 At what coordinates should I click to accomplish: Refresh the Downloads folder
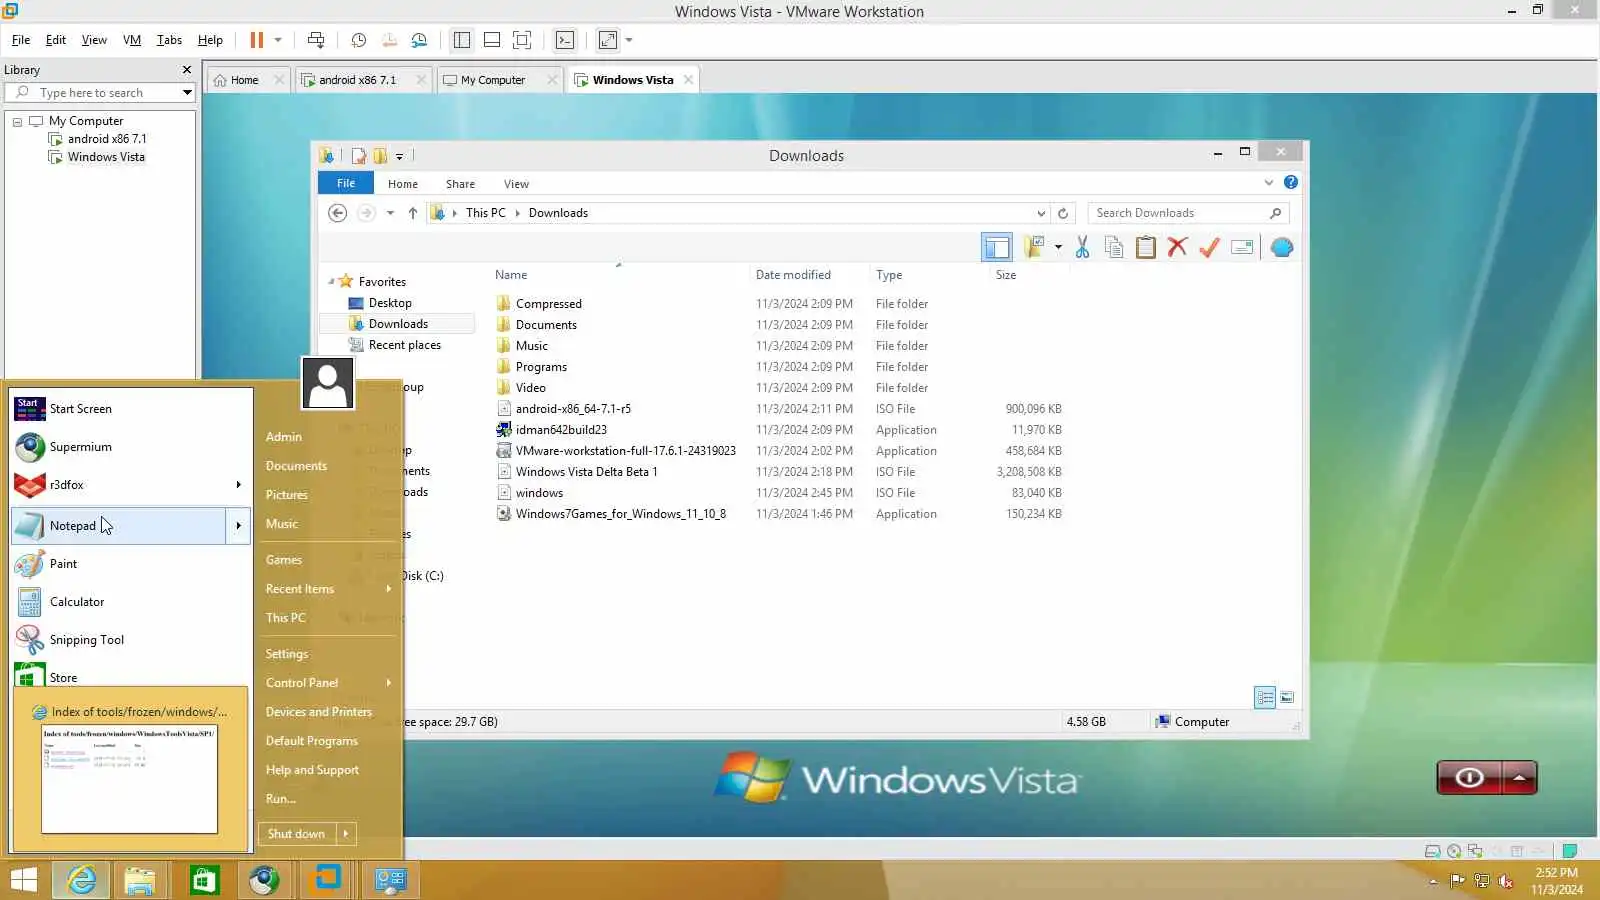[x=1063, y=213]
